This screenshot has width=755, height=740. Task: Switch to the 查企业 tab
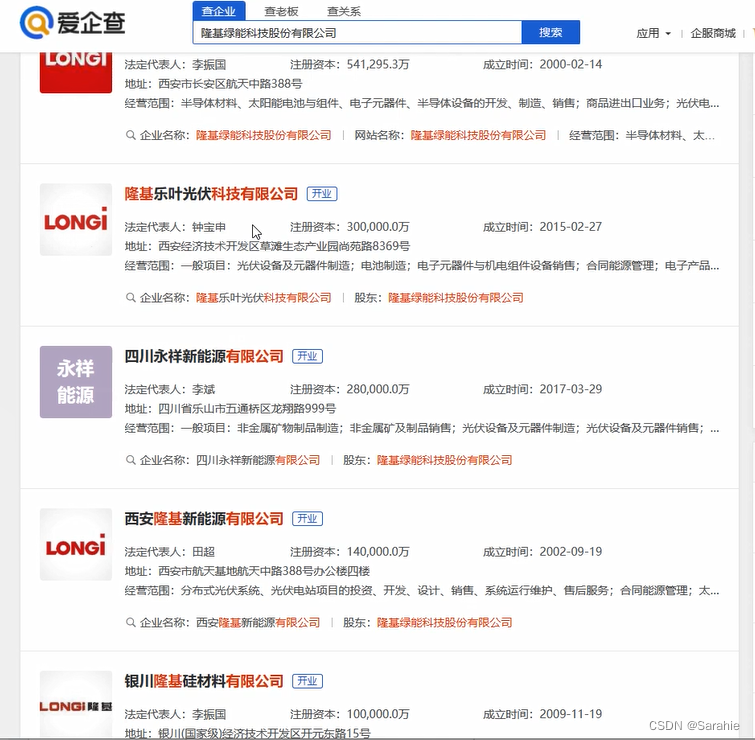(x=219, y=11)
